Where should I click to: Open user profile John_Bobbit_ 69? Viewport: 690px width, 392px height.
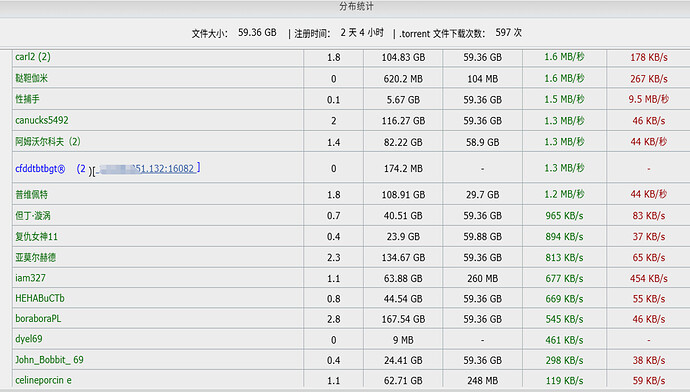coord(49,359)
